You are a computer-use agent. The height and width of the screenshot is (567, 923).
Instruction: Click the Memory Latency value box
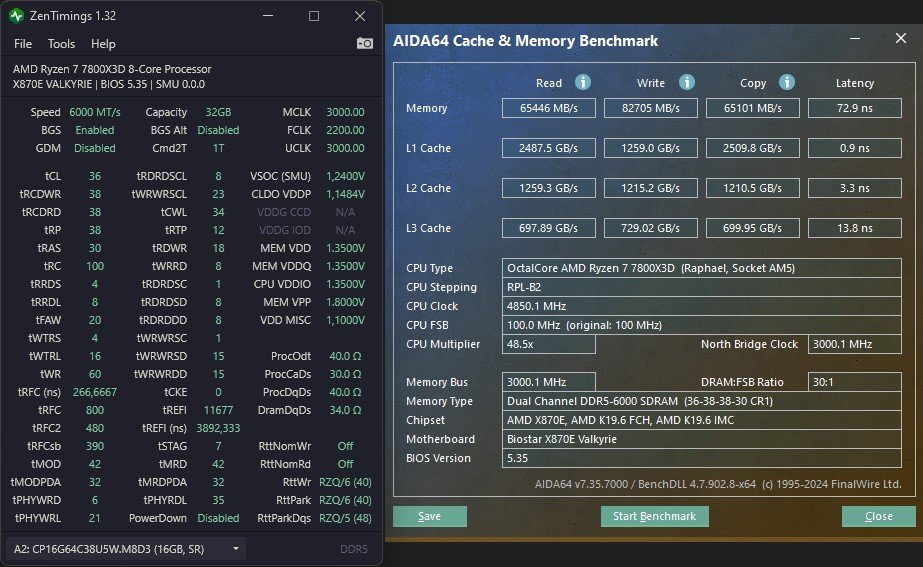point(854,108)
